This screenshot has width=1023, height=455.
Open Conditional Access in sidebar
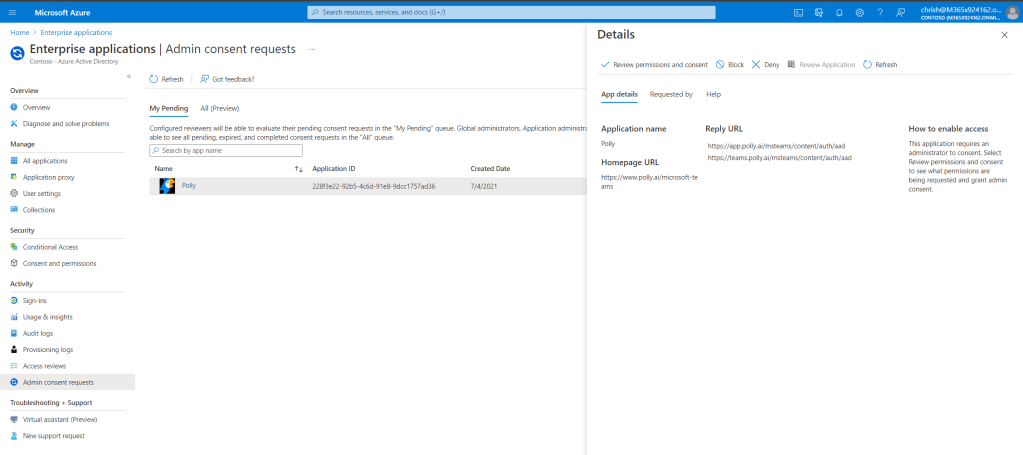pos(50,247)
